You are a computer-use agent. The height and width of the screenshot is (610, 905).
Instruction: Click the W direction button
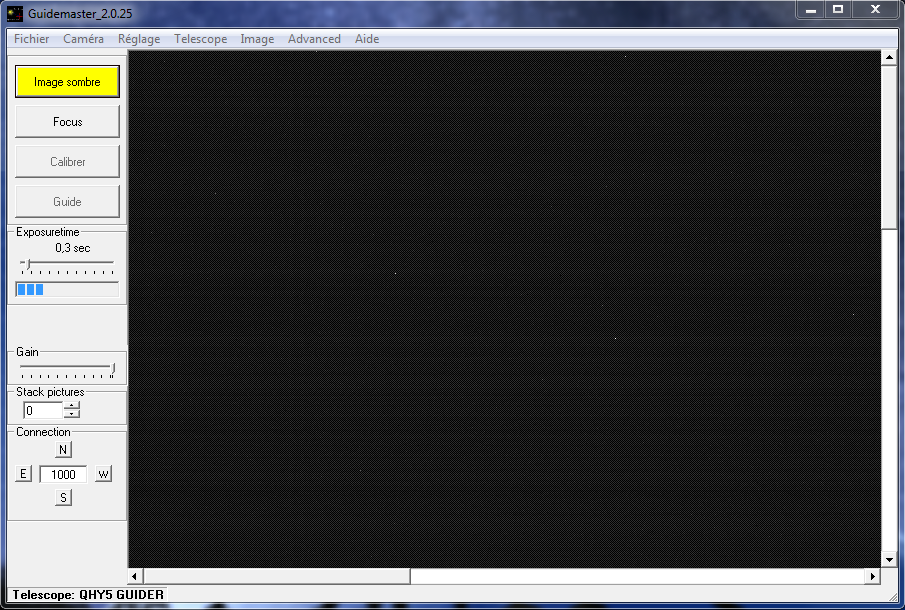tap(103, 474)
